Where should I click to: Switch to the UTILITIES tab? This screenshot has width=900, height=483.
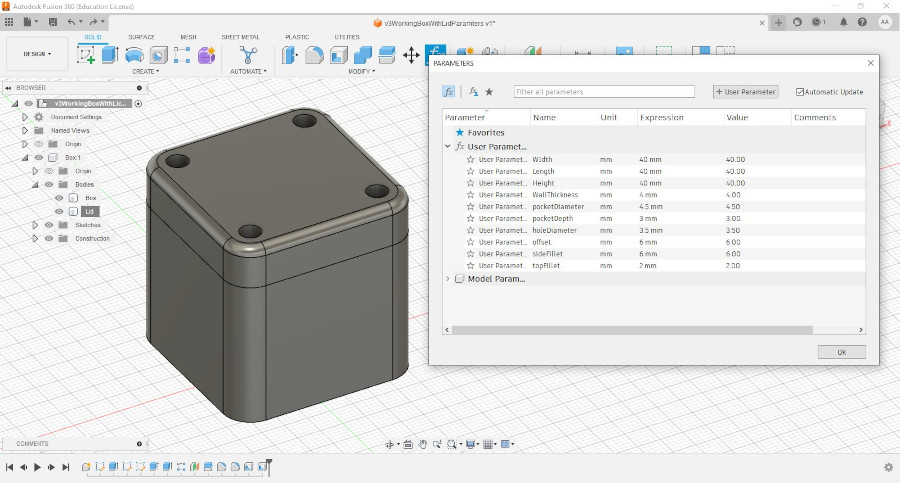coord(347,37)
